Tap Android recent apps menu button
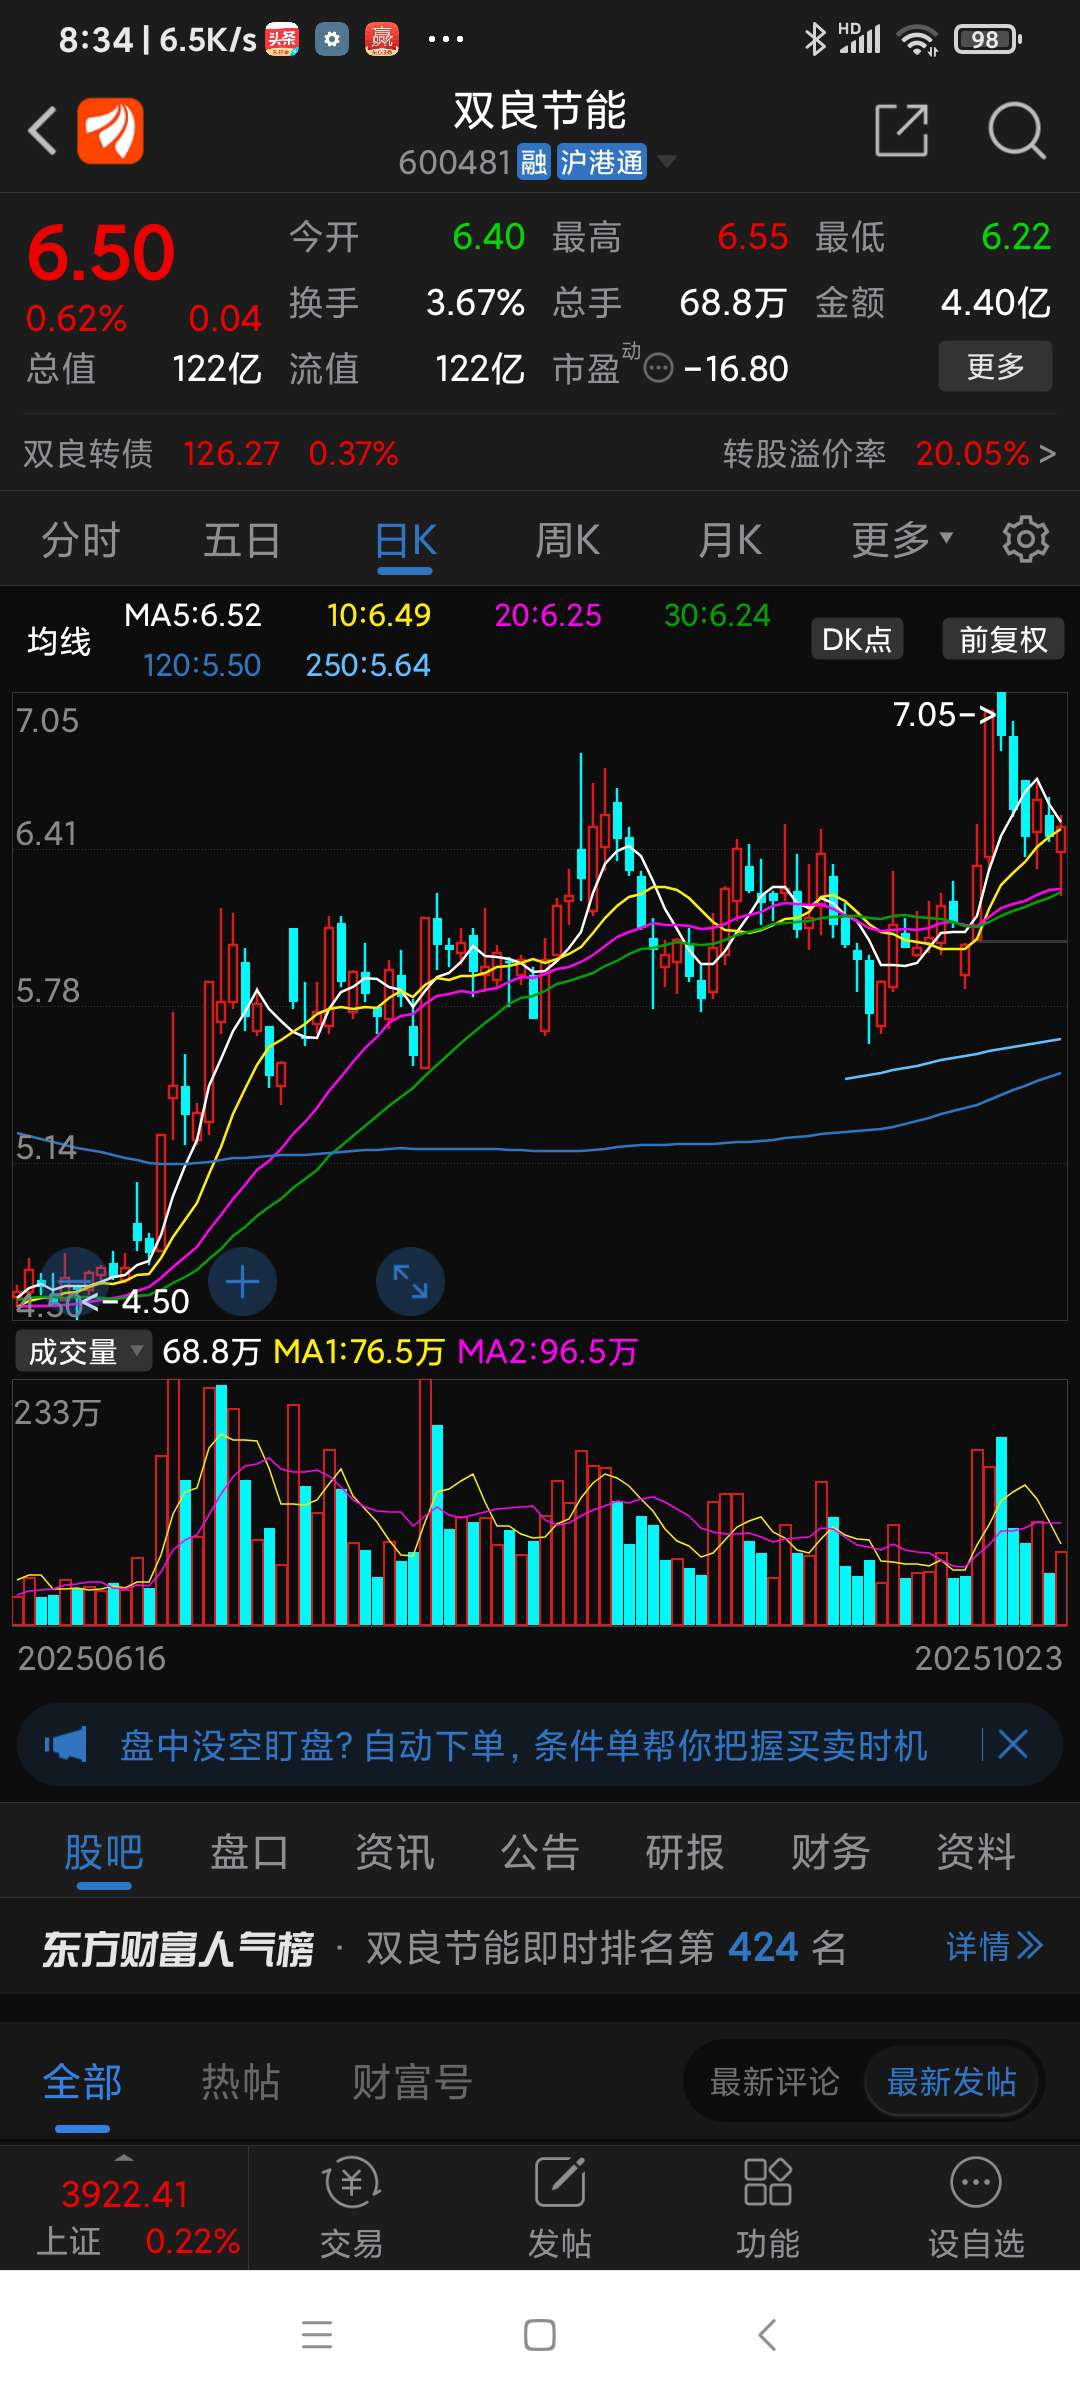The width and height of the screenshot is (1080, 2400). [317, 2335]
